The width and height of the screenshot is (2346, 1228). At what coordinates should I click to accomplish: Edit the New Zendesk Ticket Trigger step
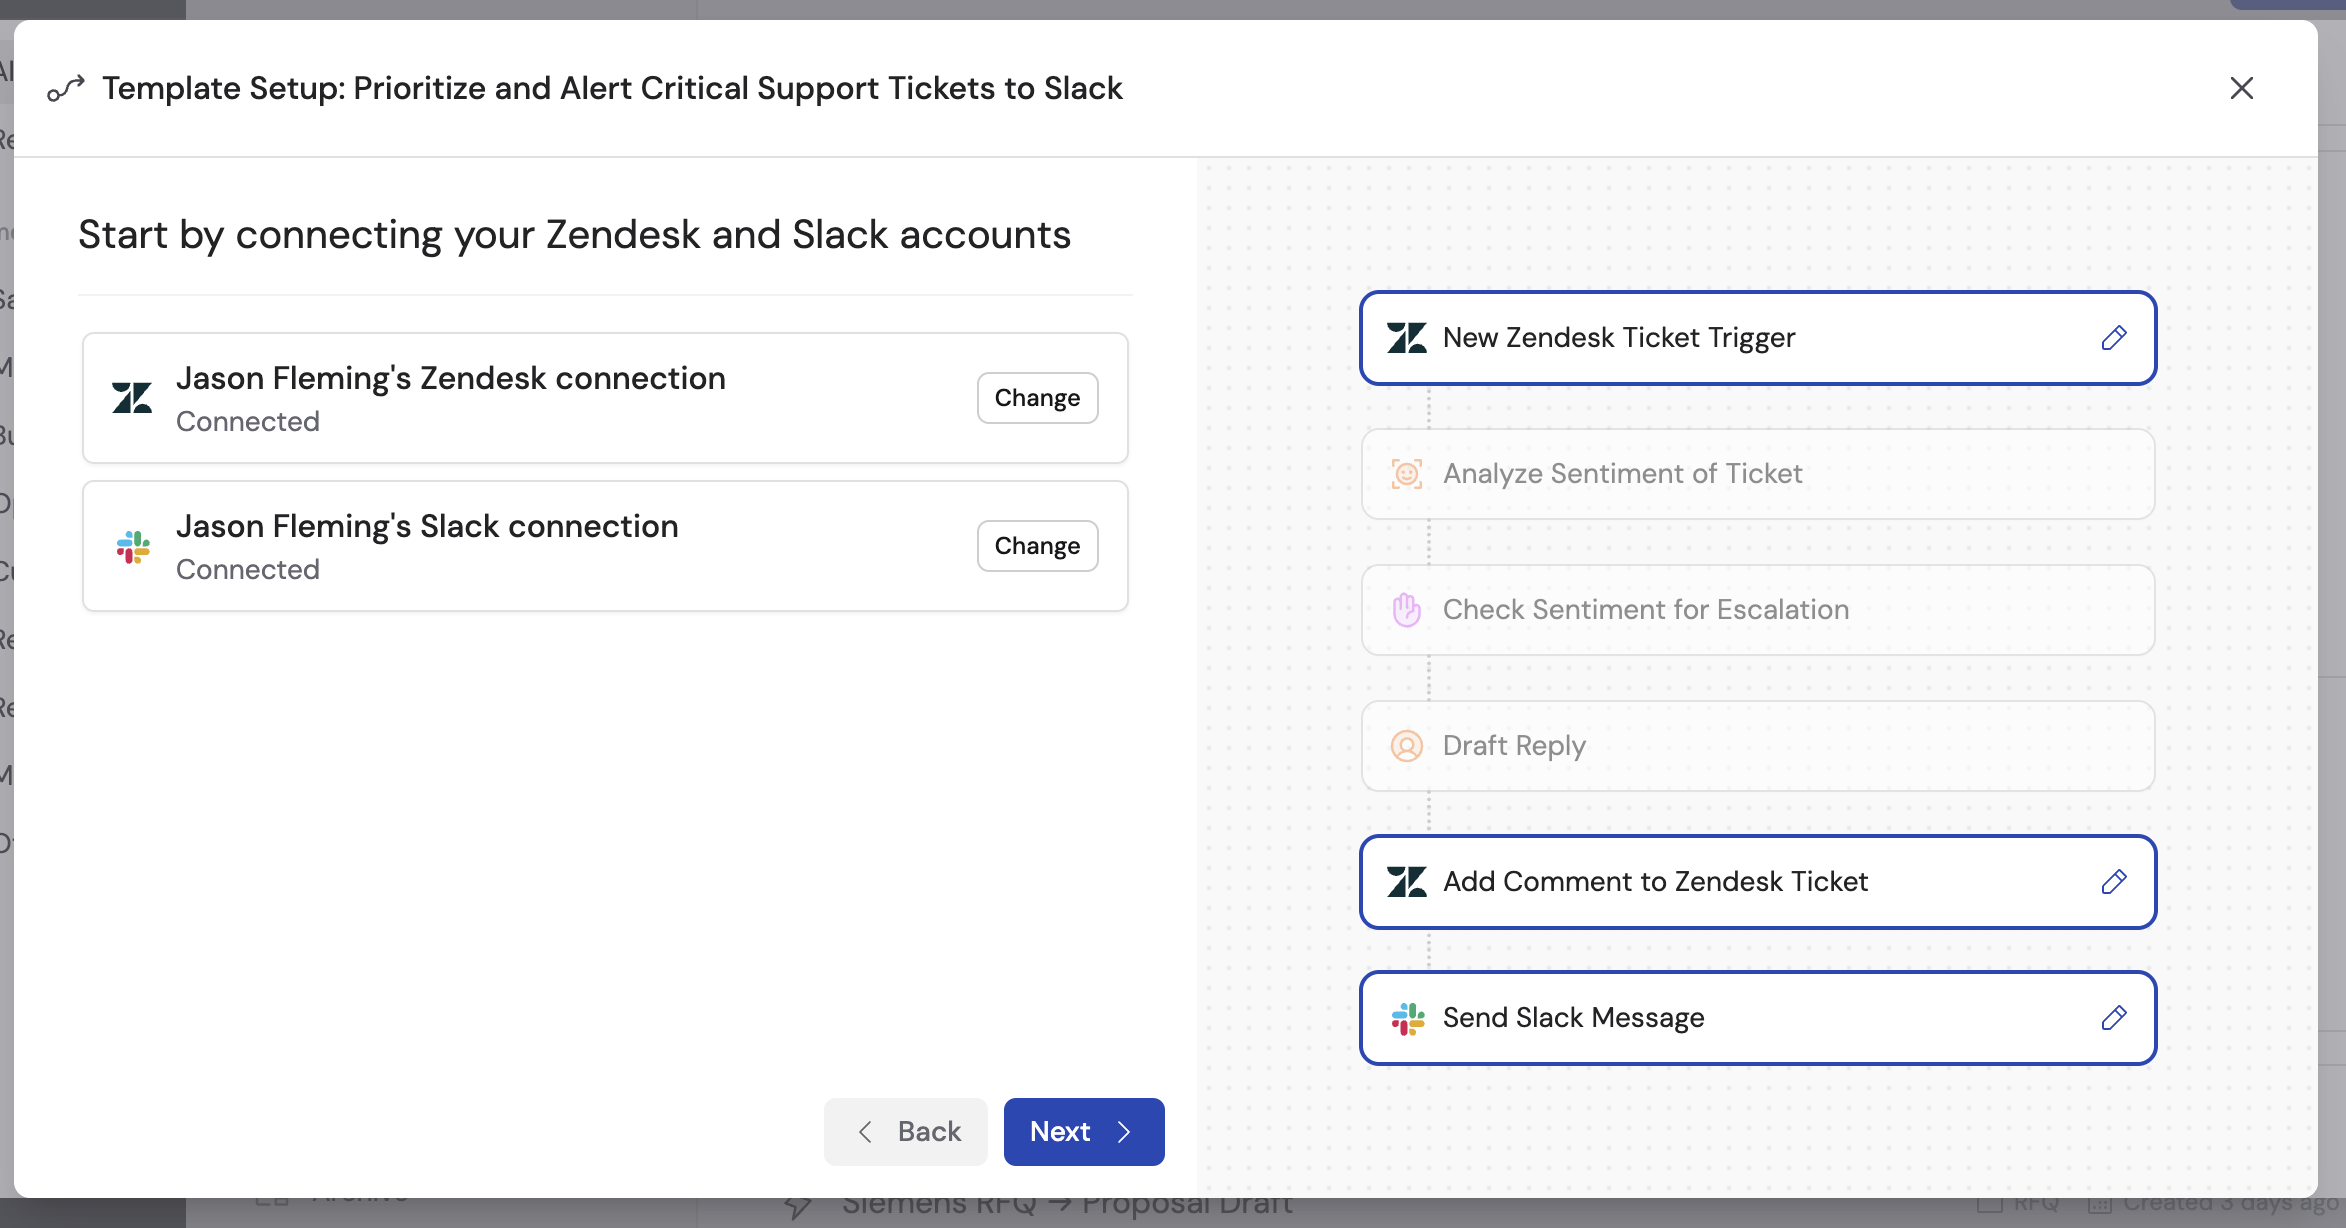(2114, 338)
